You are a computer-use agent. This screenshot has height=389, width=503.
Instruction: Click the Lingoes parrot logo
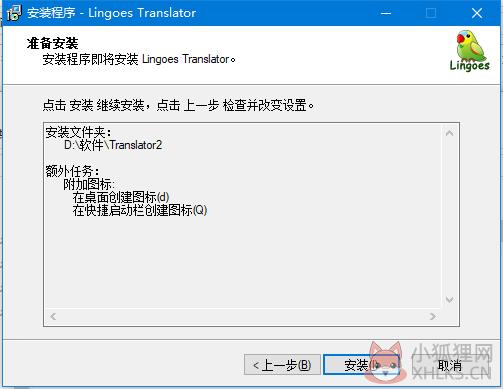(x=470, y=51)
